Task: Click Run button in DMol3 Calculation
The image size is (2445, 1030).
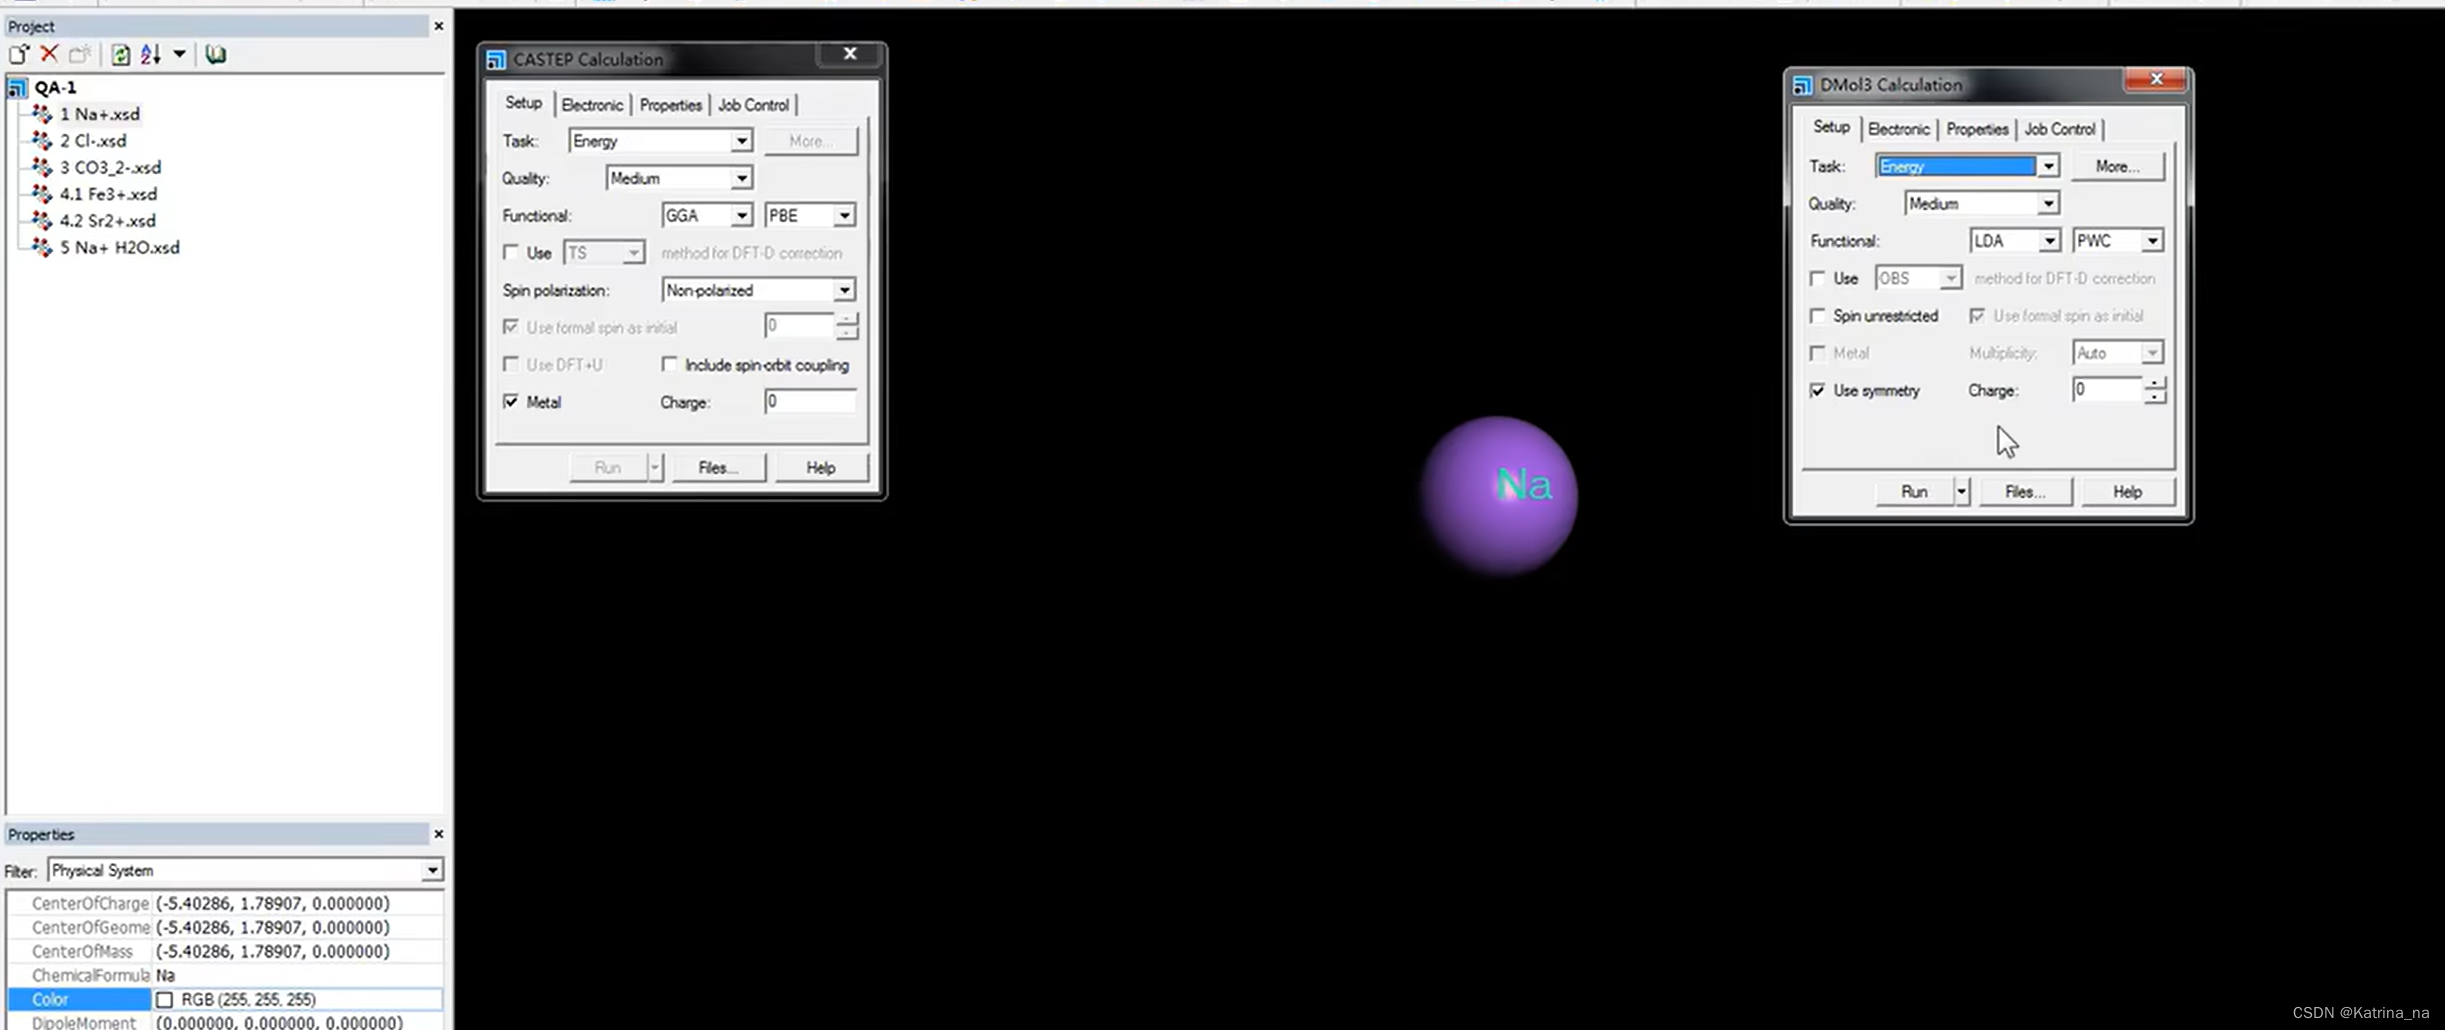Action: (x=1914, y=492)
